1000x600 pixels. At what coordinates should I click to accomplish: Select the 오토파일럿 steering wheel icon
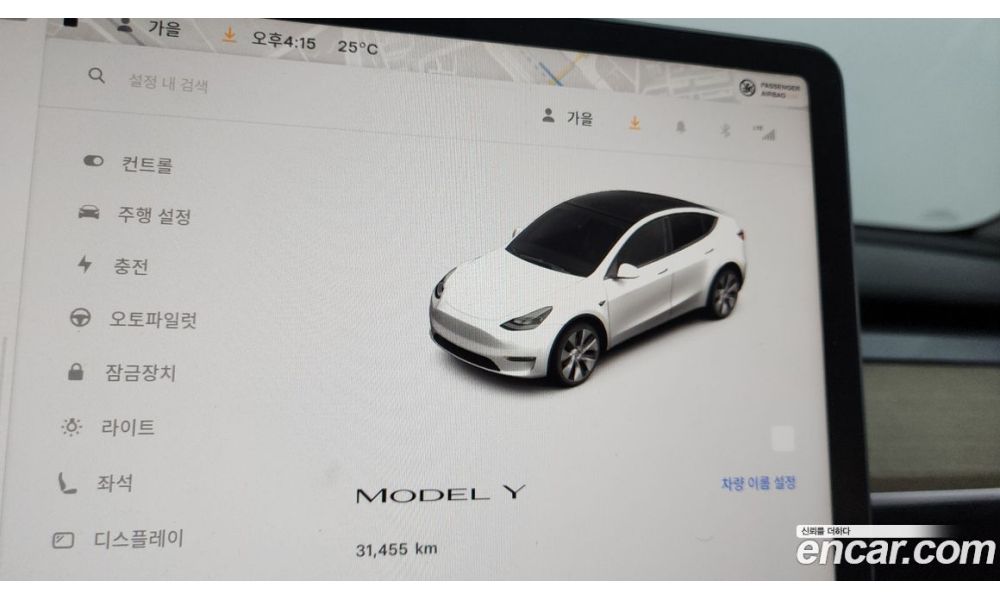pos(80,317)
